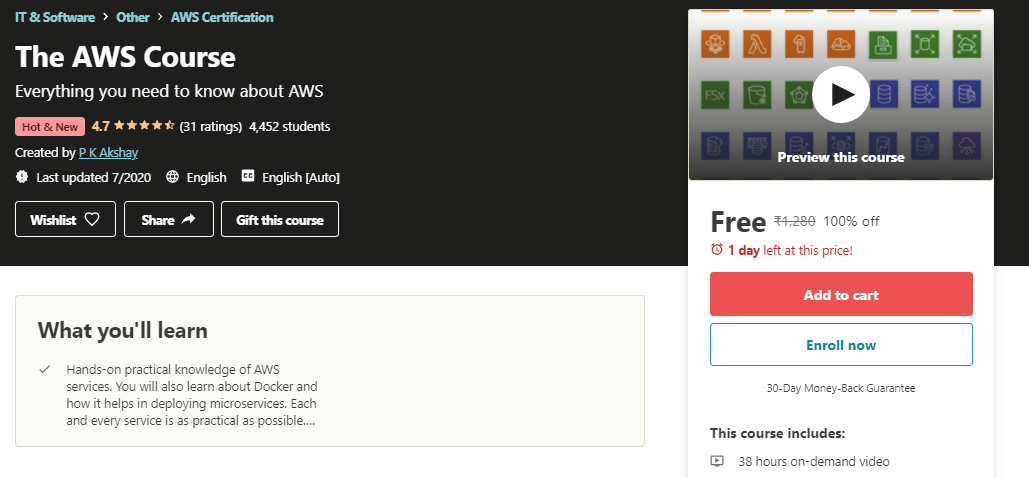Image resolution: width=1029 pixels, height=478 pixels.
Task: Open the Other breadcrumb category
Action: click(133, 17)
